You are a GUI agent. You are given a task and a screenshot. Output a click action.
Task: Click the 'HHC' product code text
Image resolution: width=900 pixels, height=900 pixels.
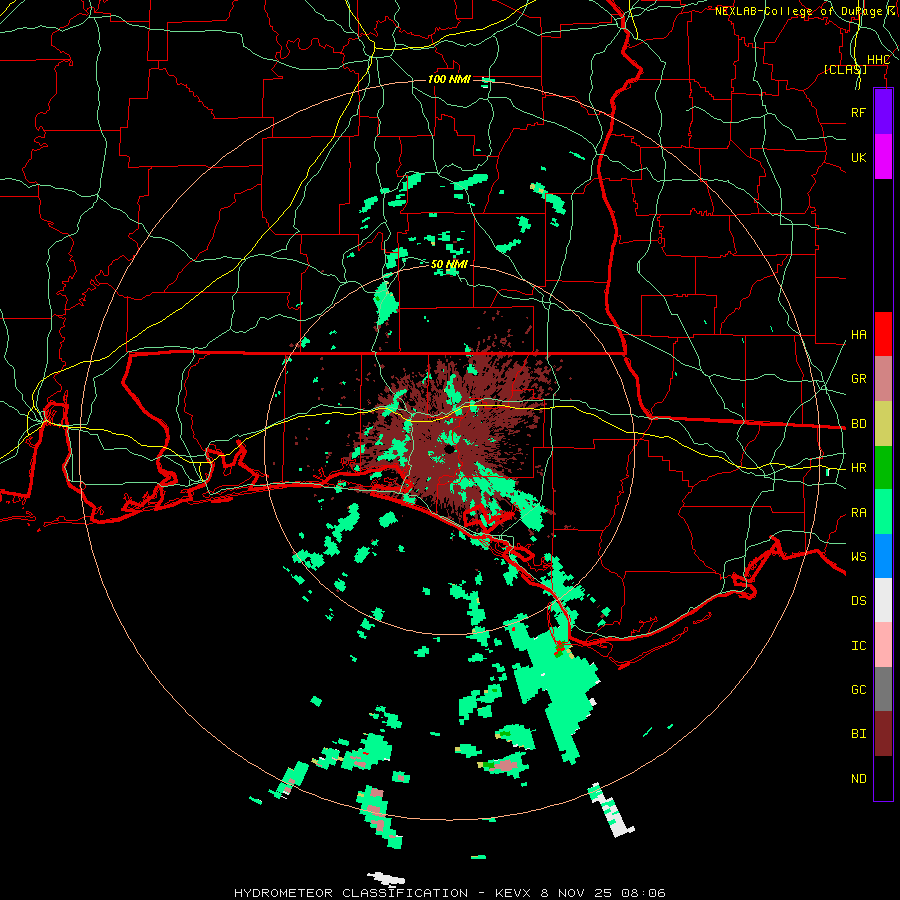point(878,60)
